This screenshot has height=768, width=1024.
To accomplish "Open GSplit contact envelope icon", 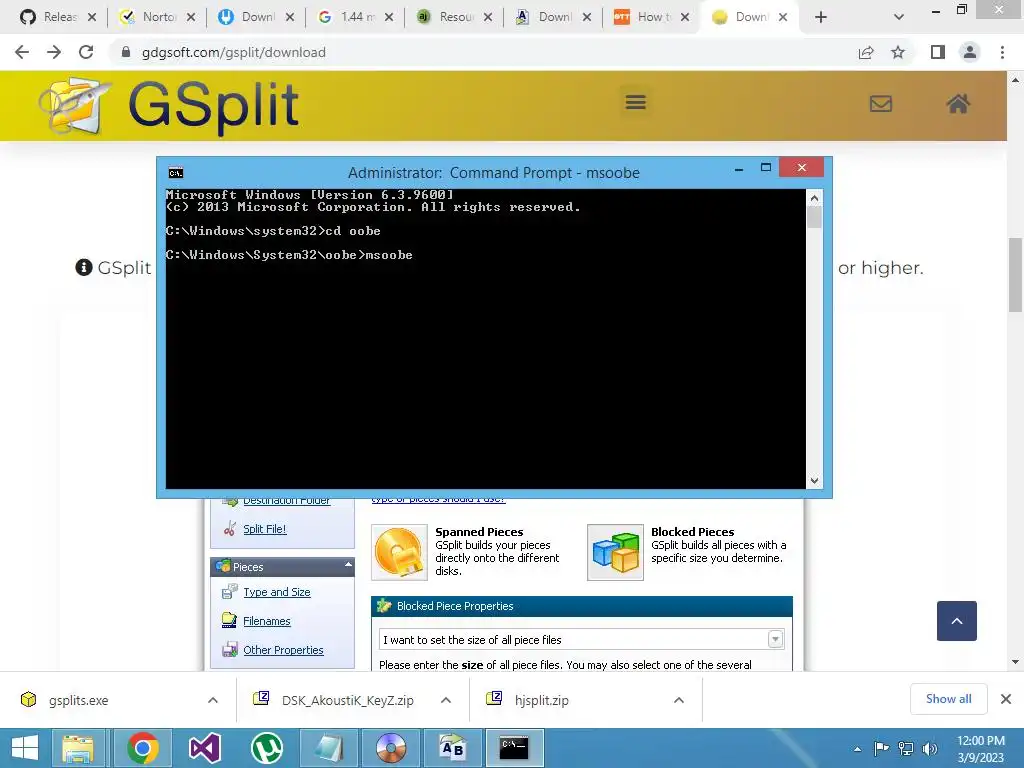I will (881, 103).
